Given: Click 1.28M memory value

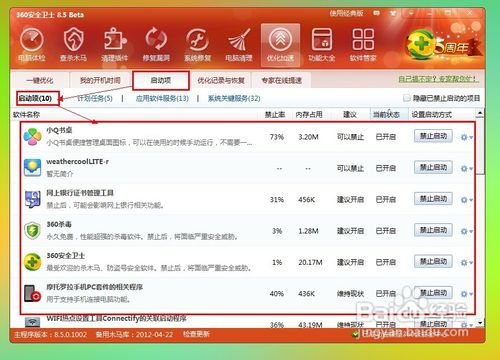Looking at the screenshot, I should click(x=308, y=231).
